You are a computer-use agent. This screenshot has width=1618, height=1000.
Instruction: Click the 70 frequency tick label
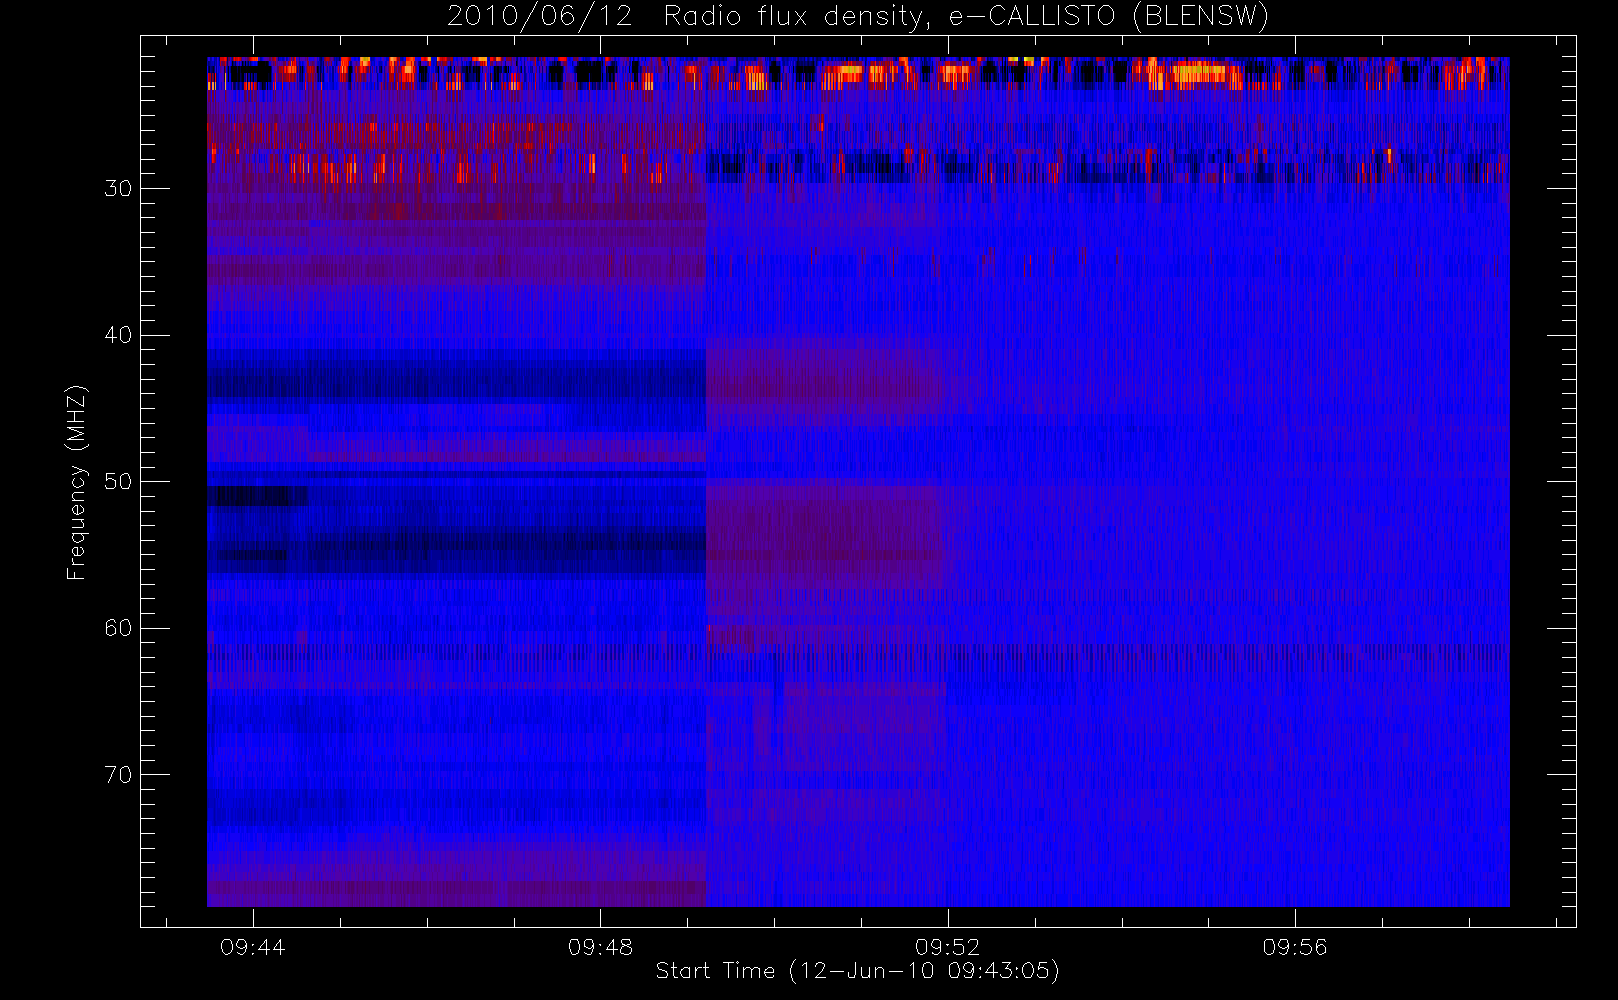118,775
